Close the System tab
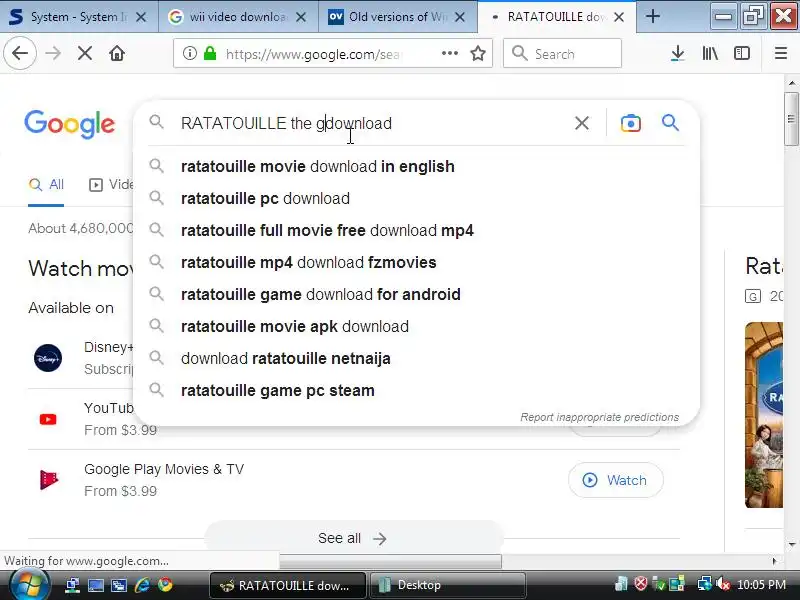 (141, 17)
